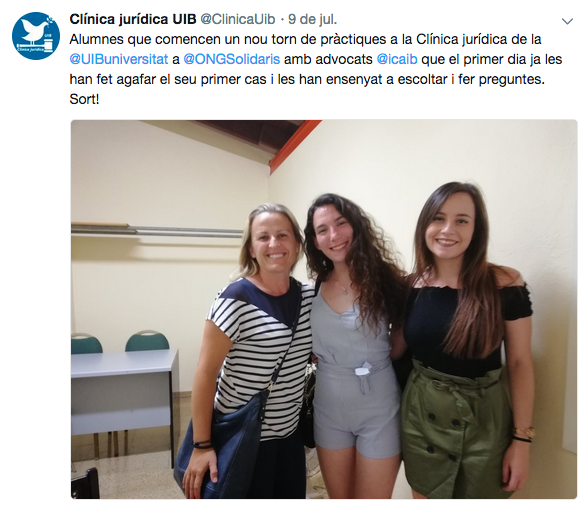Screen dimensions: 586x506
Task: Follow the @UIBuniversitat mention
Action: (119, 59)
